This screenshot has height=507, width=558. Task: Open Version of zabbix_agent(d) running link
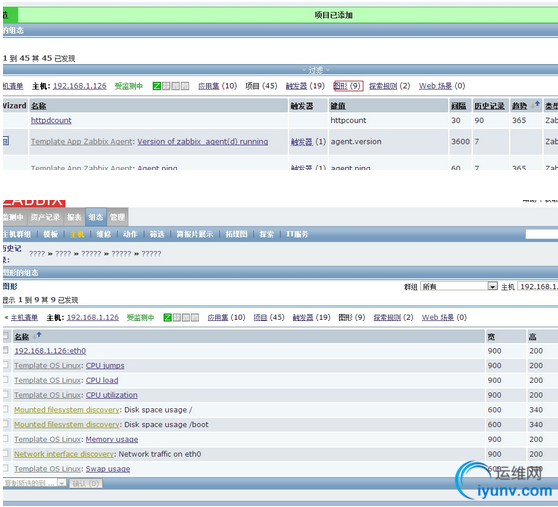[x=203, y=142]
